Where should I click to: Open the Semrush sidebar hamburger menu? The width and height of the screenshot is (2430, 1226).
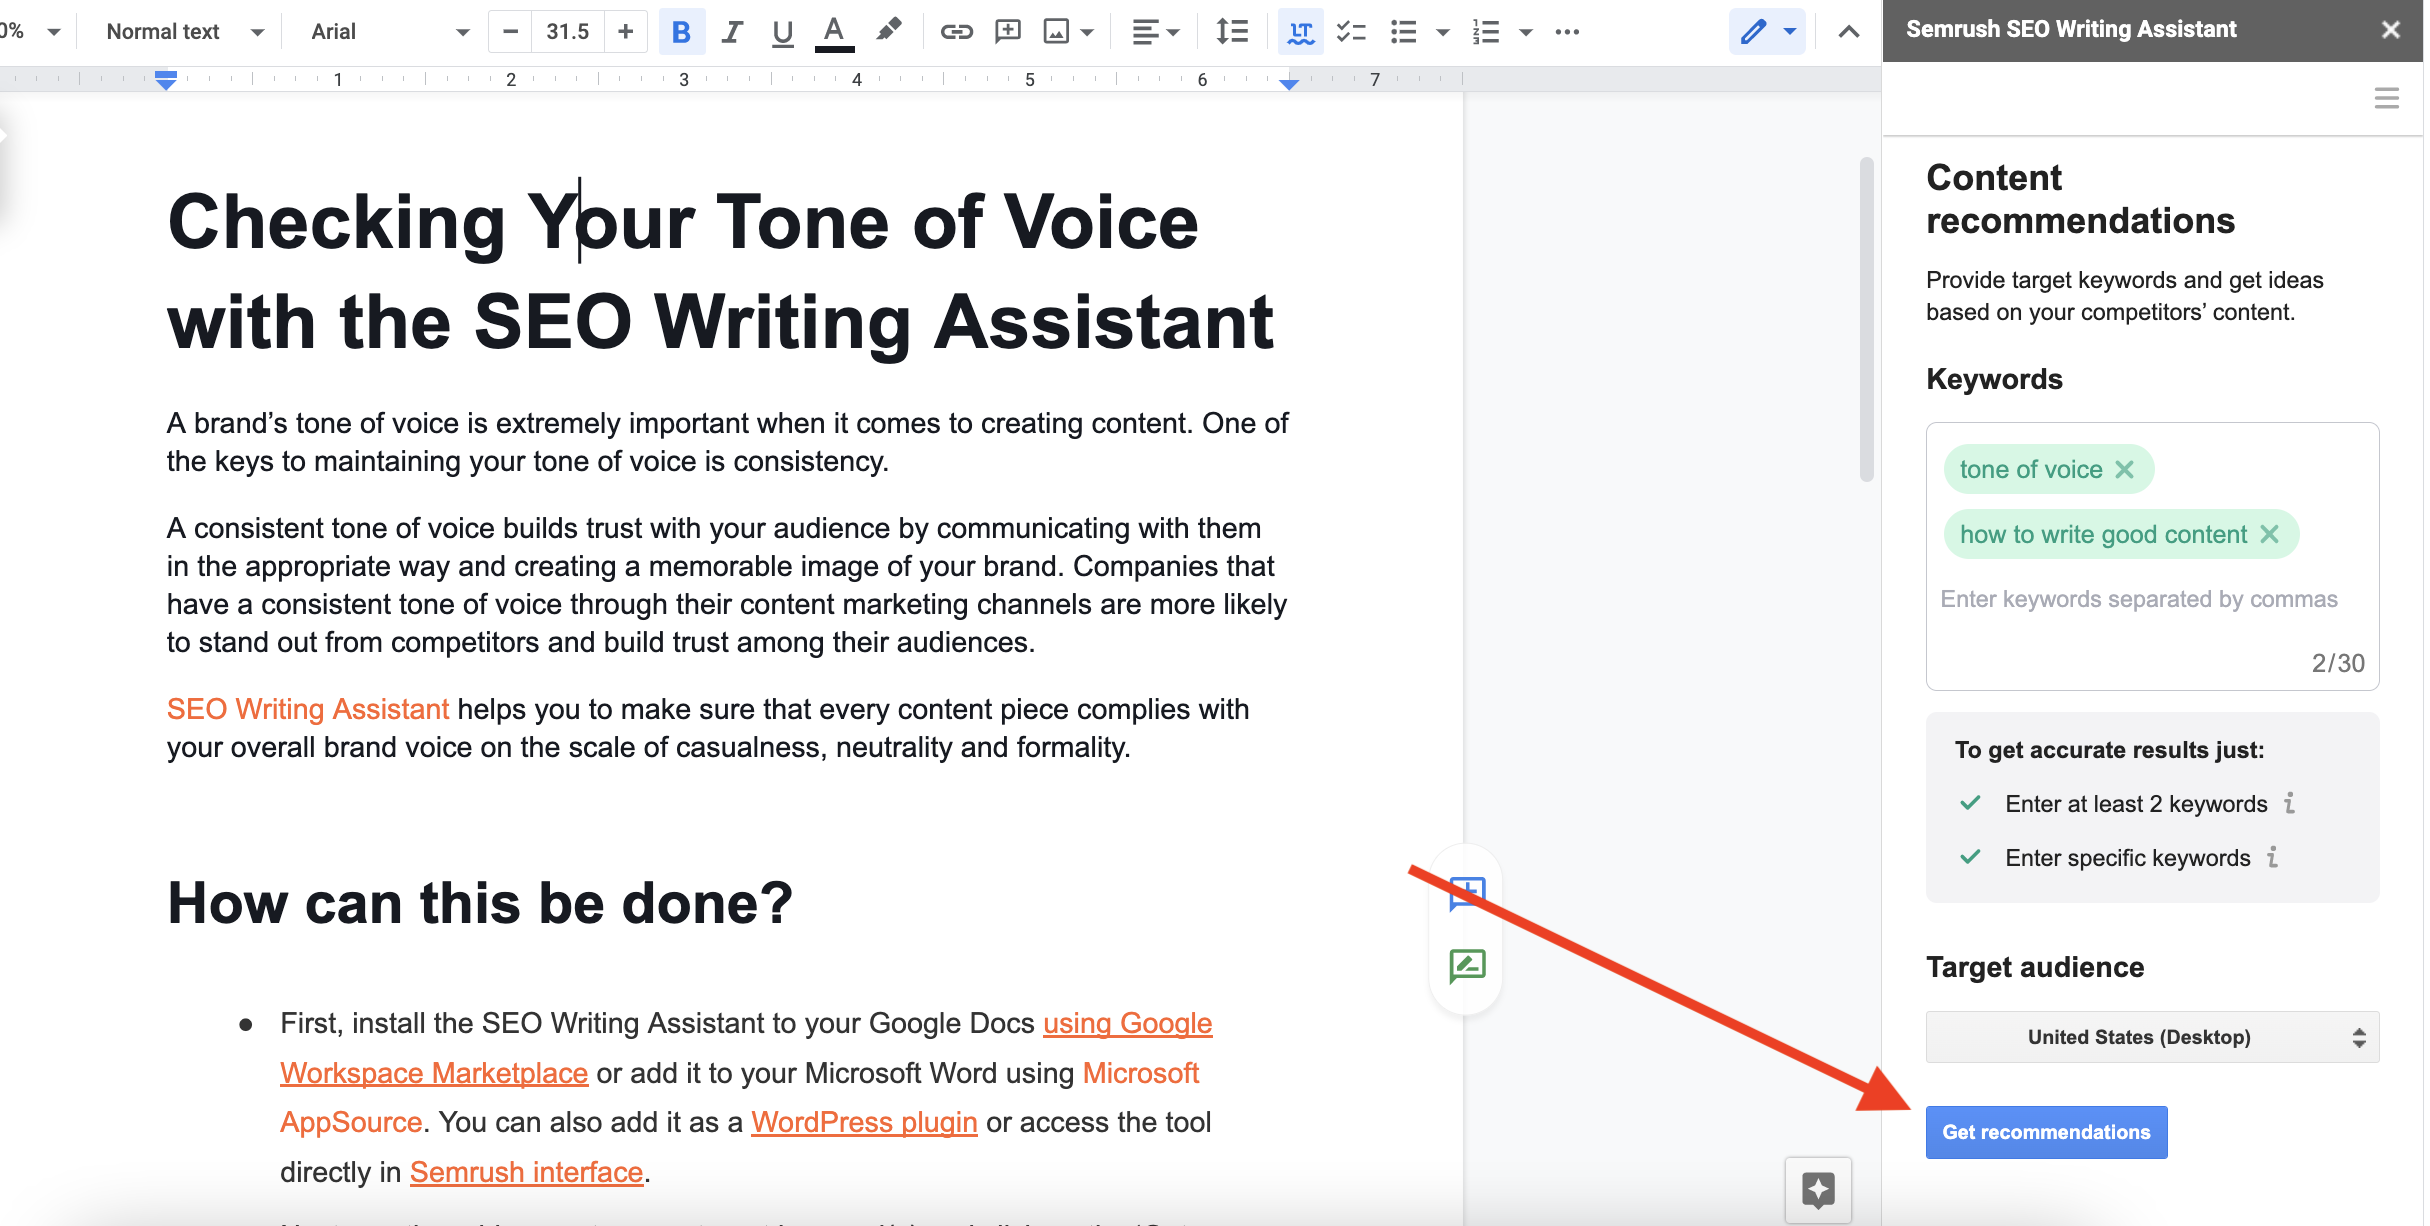click(x=2386, y=98)
